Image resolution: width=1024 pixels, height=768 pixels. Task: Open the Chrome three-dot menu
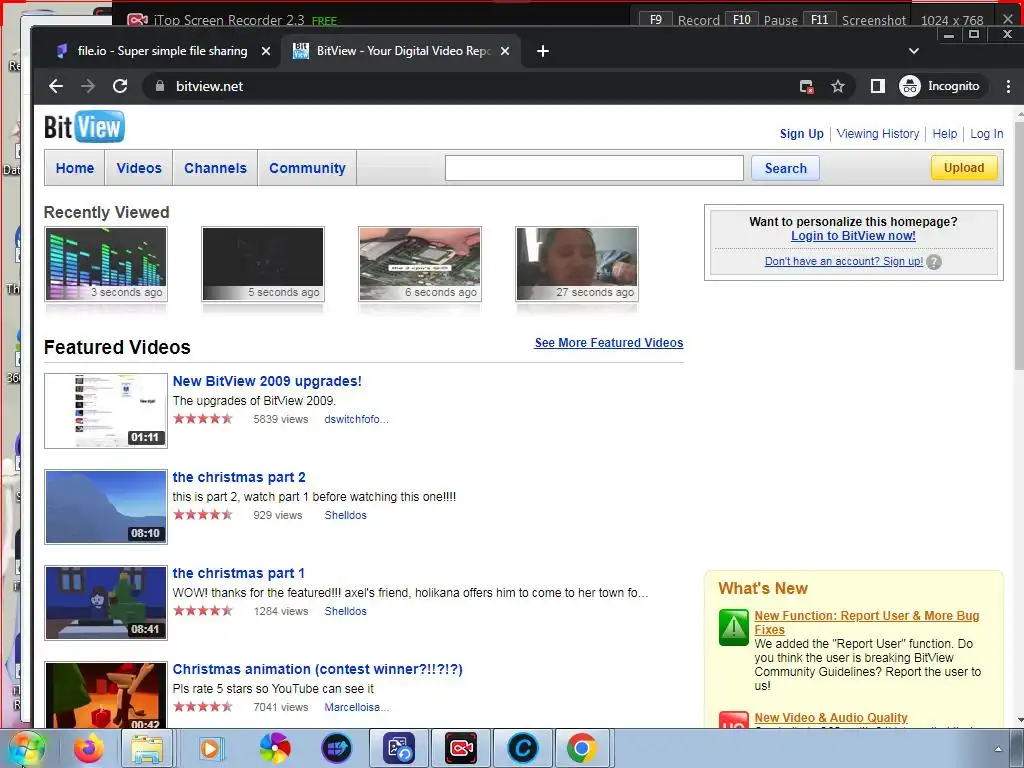(x=1008, y=86)
